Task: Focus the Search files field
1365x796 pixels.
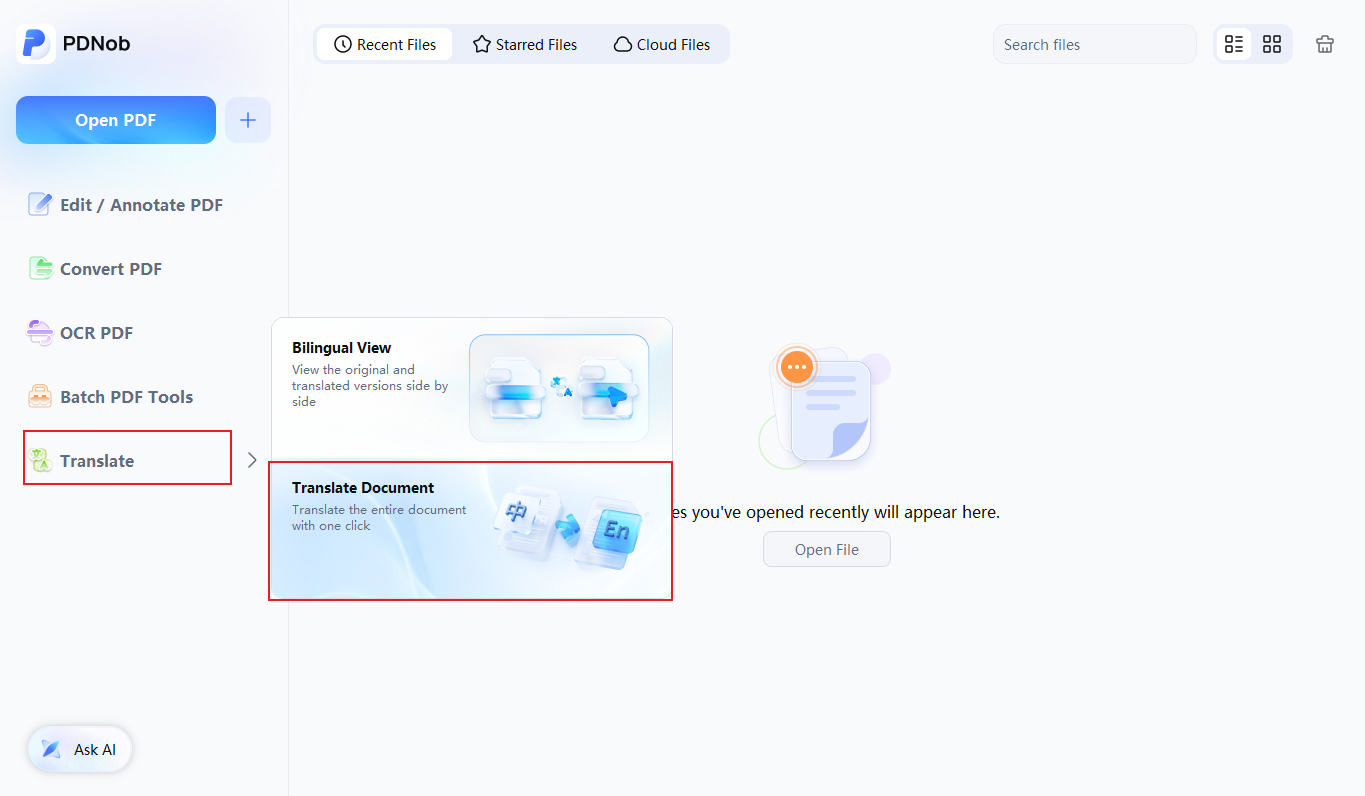Action: tap(1094, 44)
